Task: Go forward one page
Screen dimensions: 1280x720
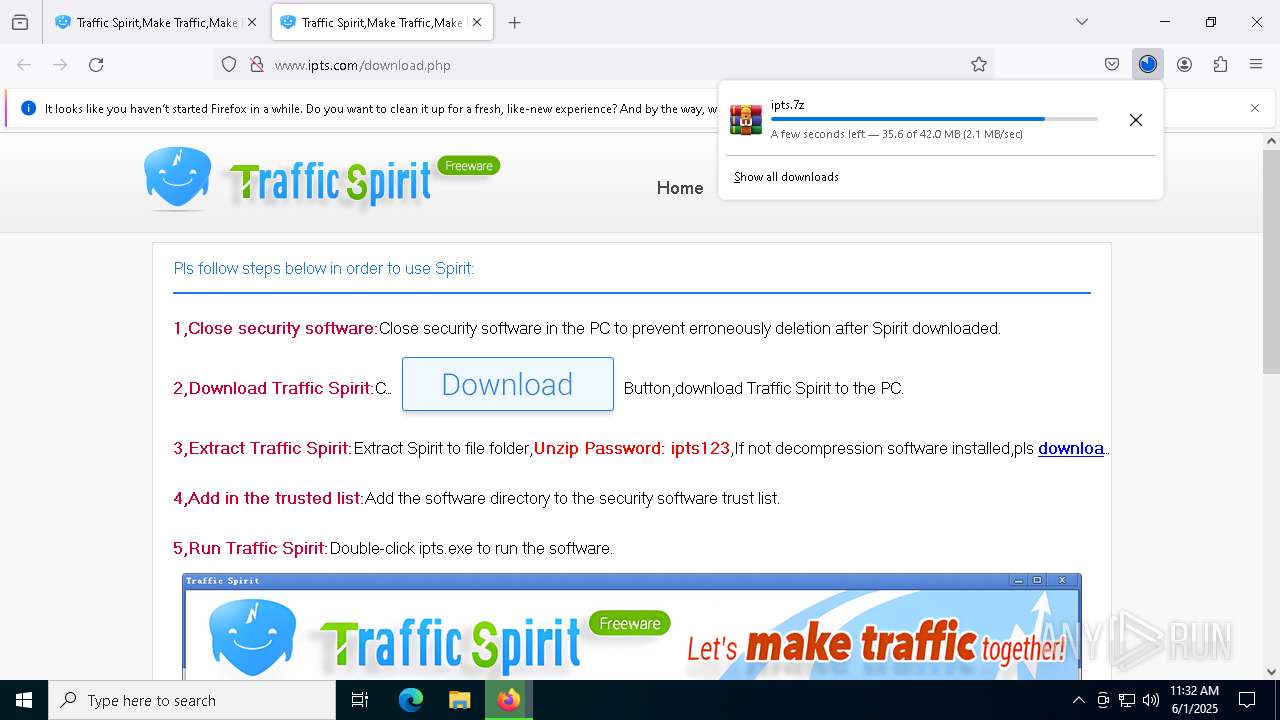Action: coord(60,65)
